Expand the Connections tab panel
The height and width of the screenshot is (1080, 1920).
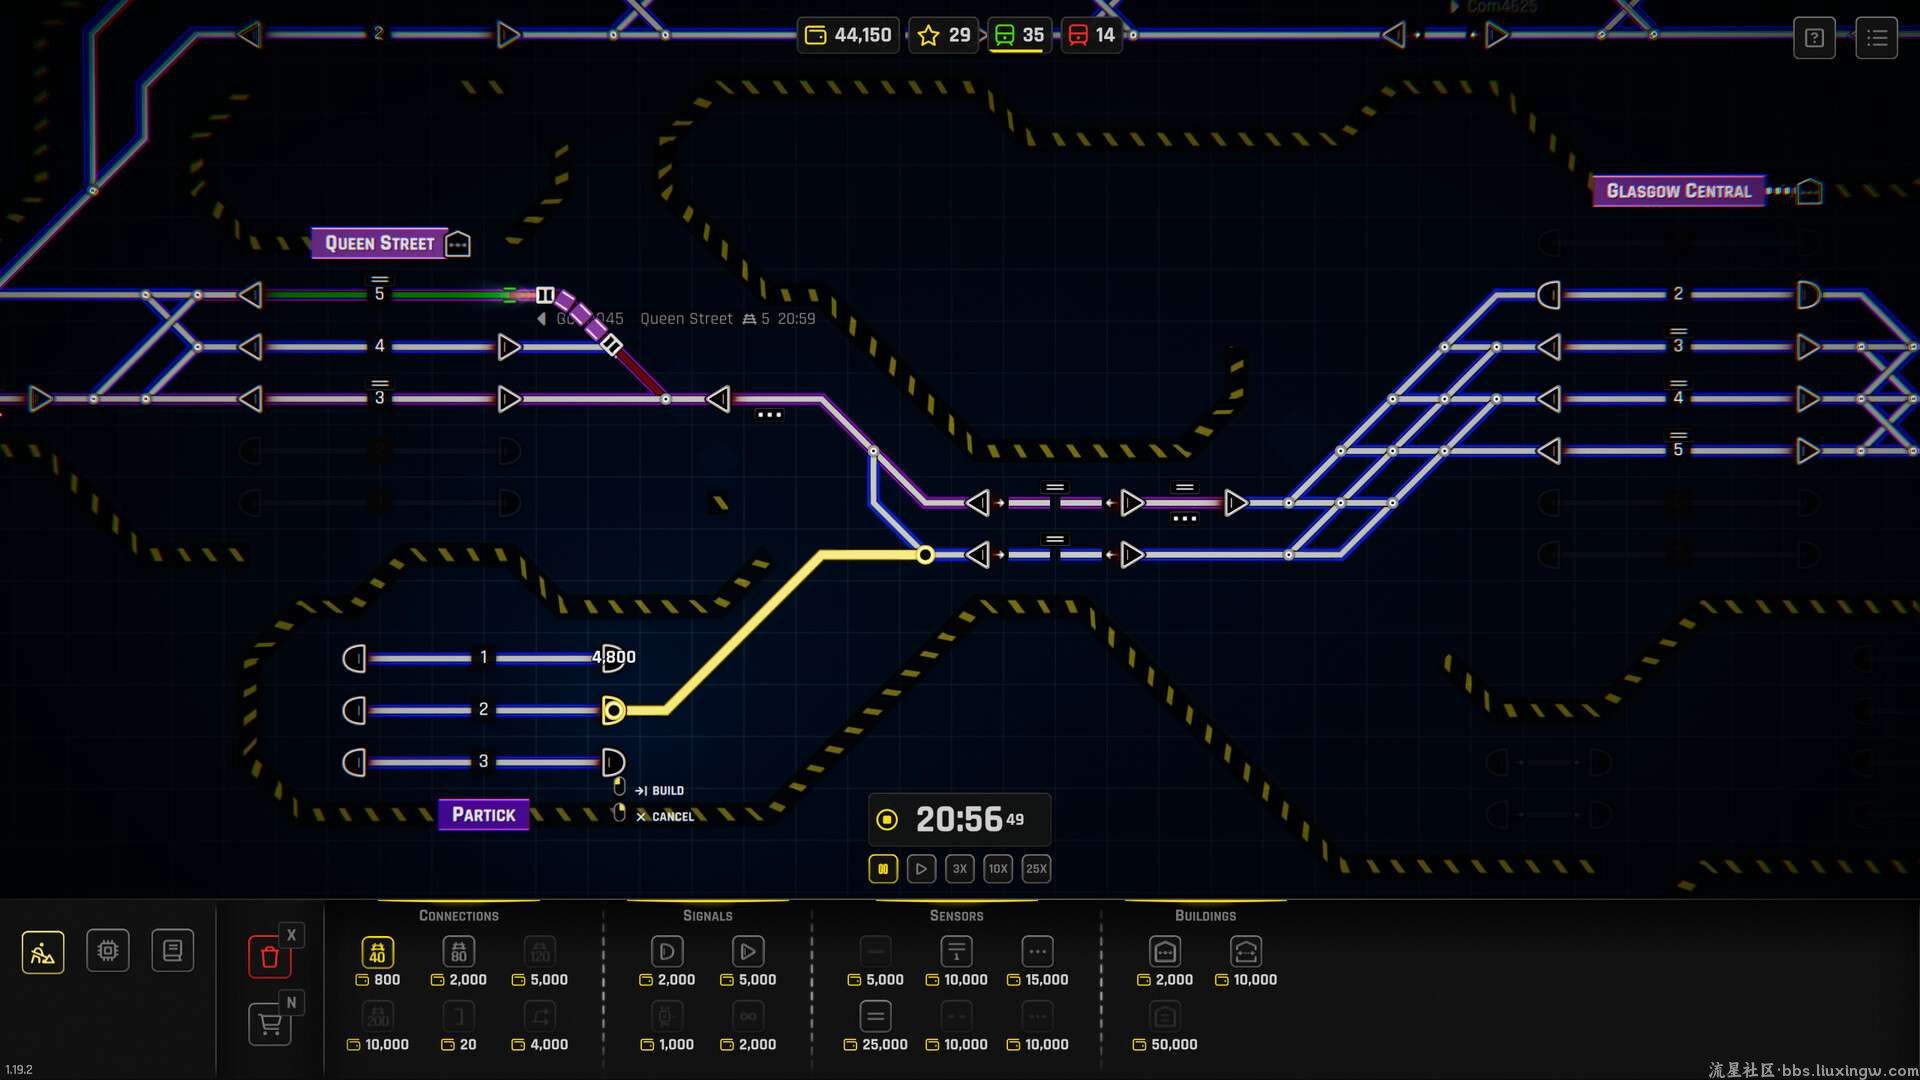pos(458,914)
